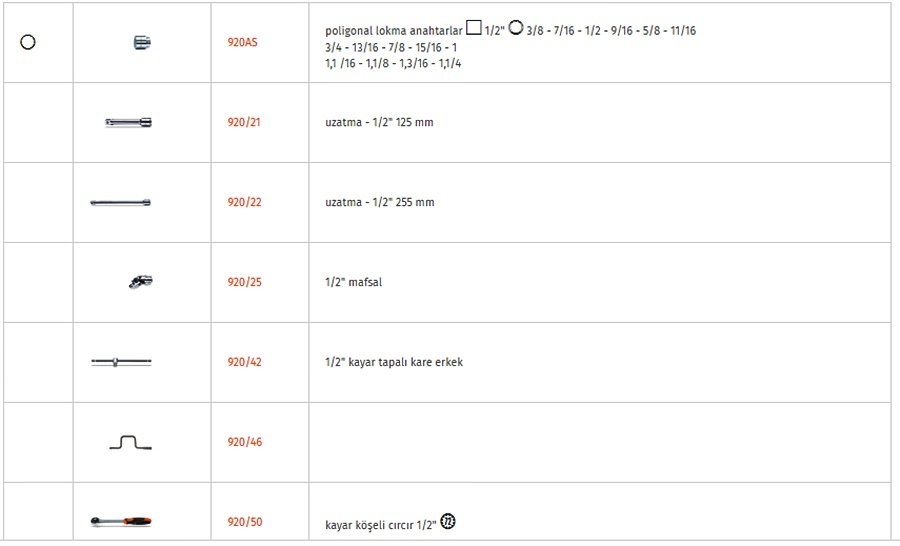This screenshot has width=900, height=546.
Task: Click the round symbol before 3/8 sizes
Action: (516, 28)
